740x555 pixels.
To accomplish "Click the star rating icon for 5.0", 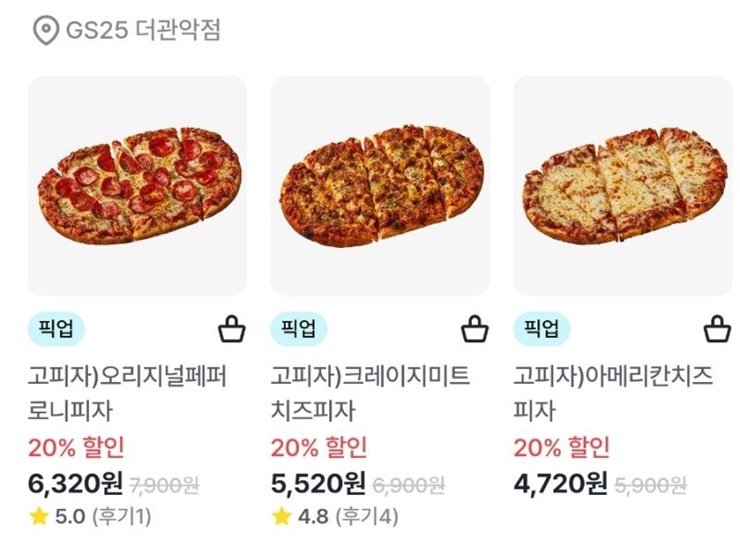I will tap(39, 517).
